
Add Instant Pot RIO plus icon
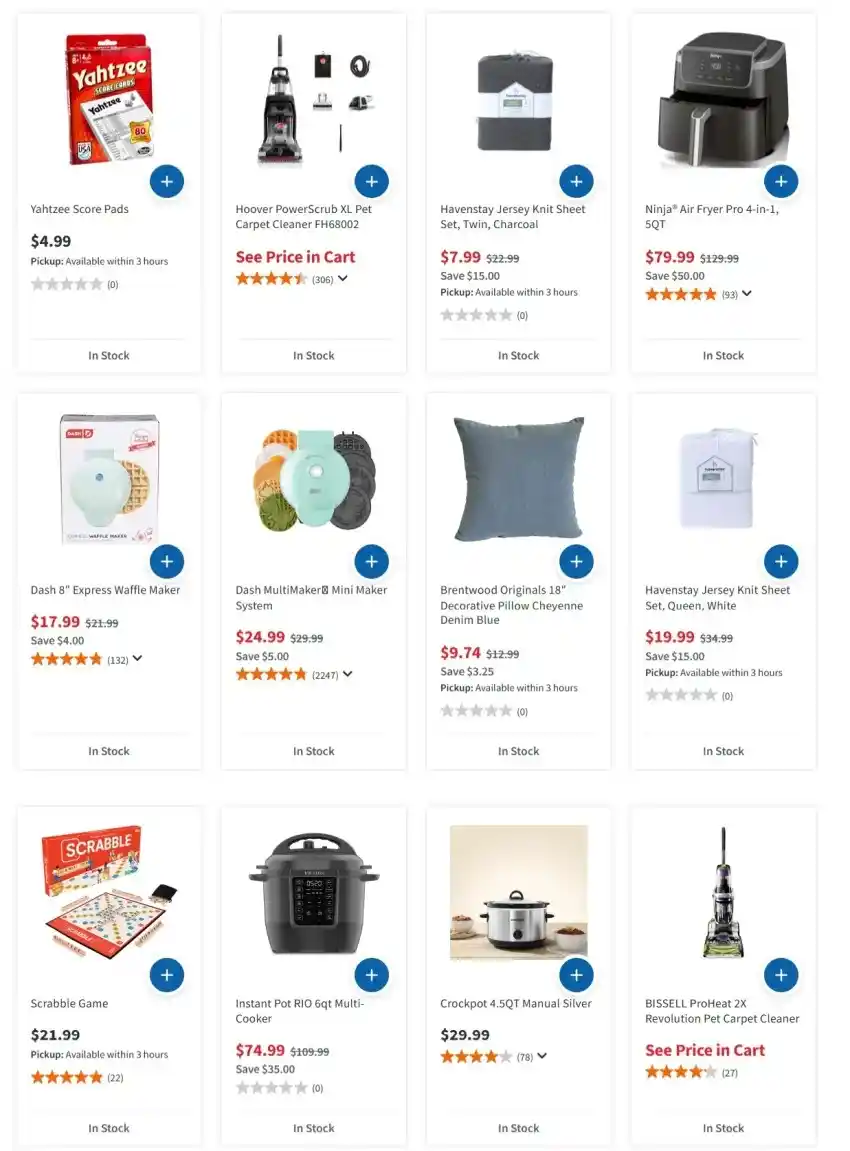click(x=371, y=975)
